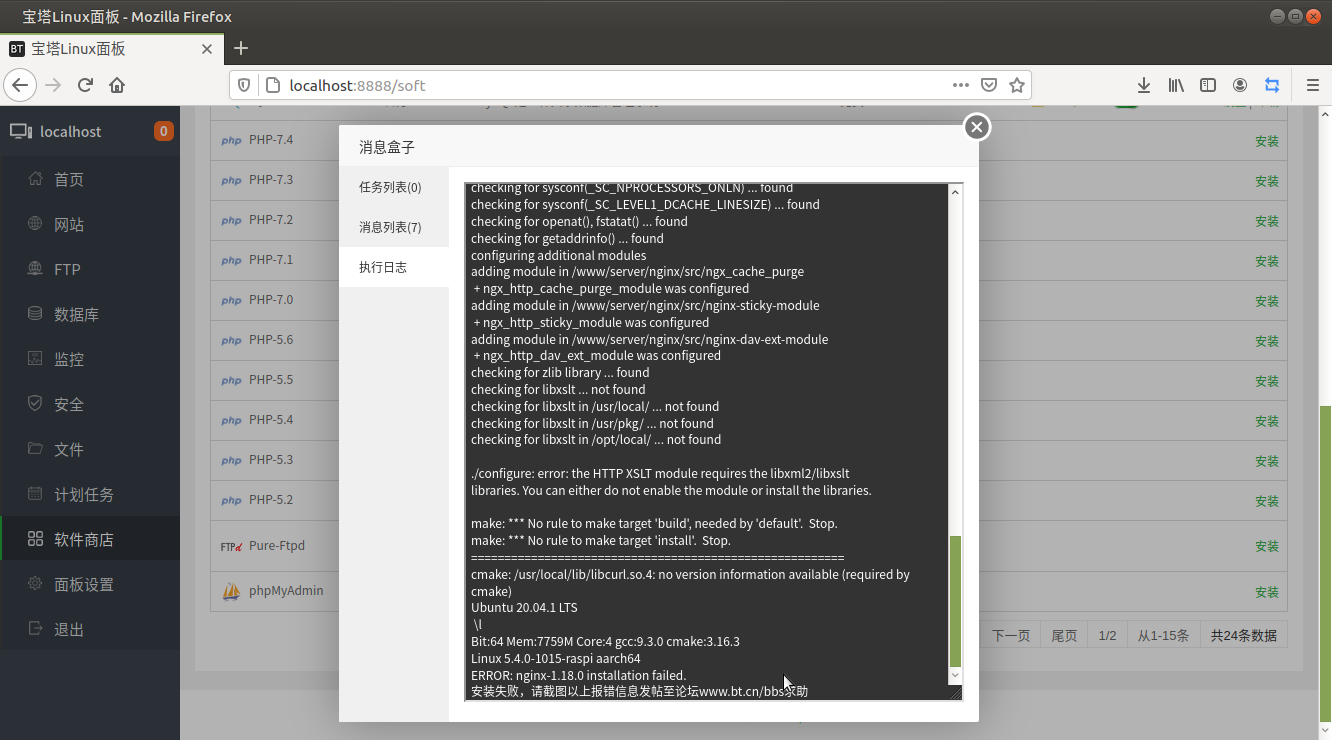Open the Firefox downloads icon
The image size is (1332, 740).
point(1144,85)
